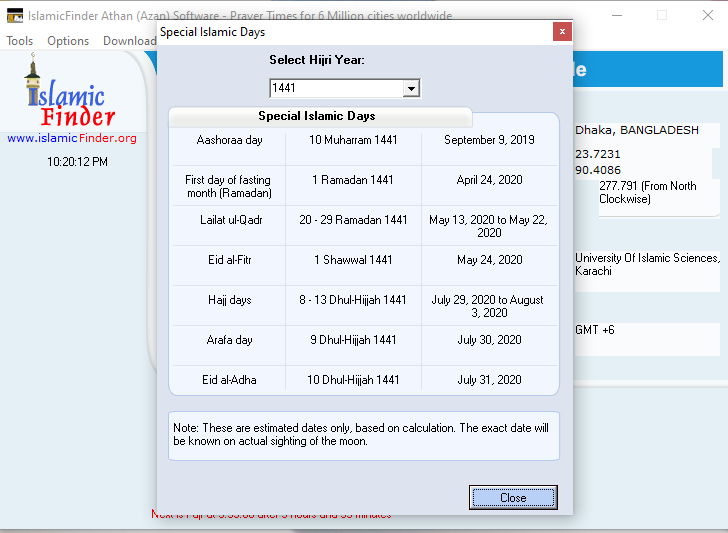Screen dimensions: 728x533
Task: Select the 20 - 29 Ramadan 1441 cell
Action: [353, 220]
